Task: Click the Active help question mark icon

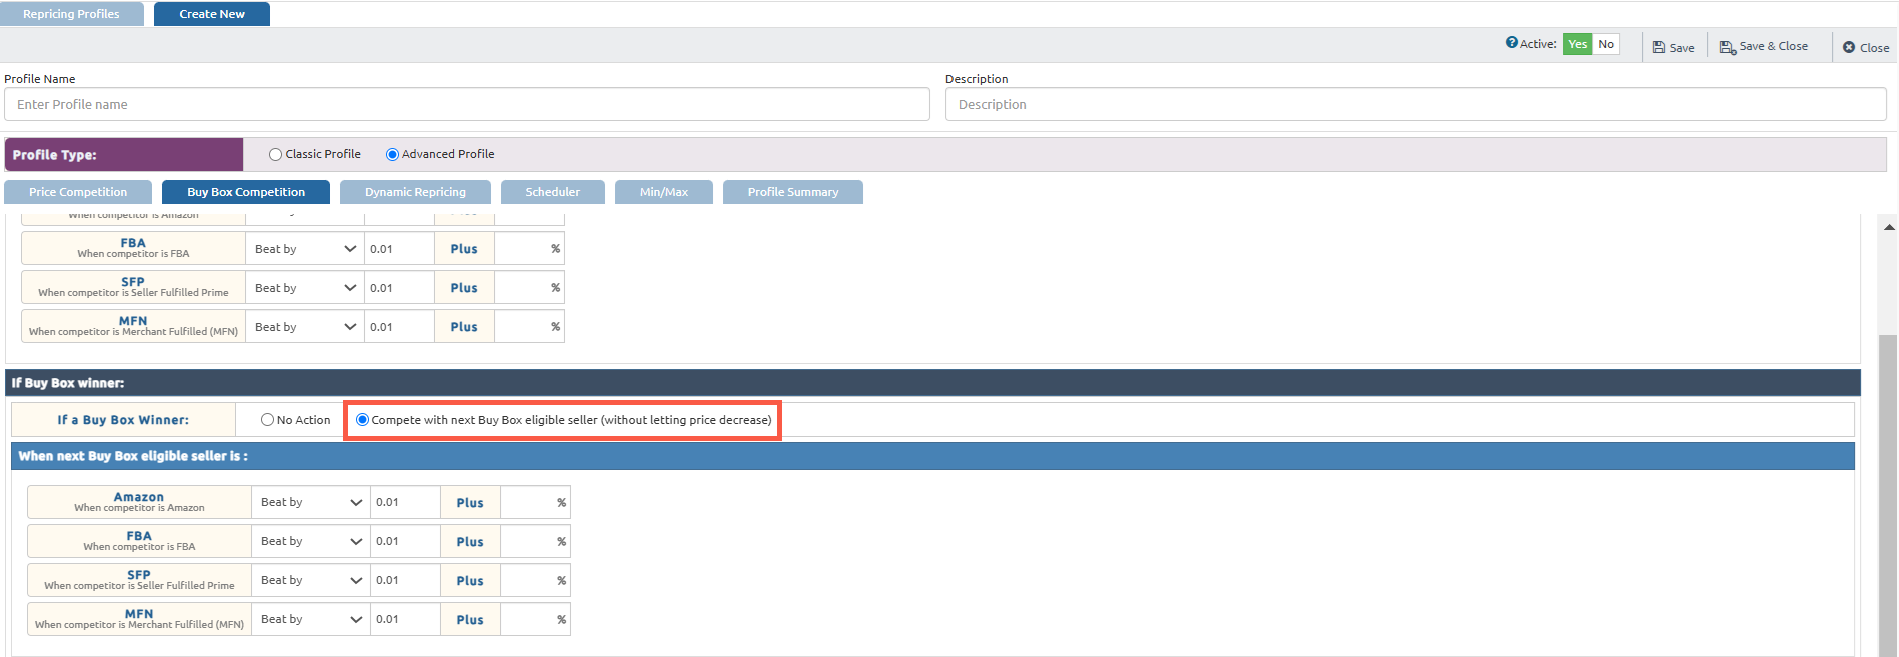Action: pyautogui.click(x=1511, y=43)
